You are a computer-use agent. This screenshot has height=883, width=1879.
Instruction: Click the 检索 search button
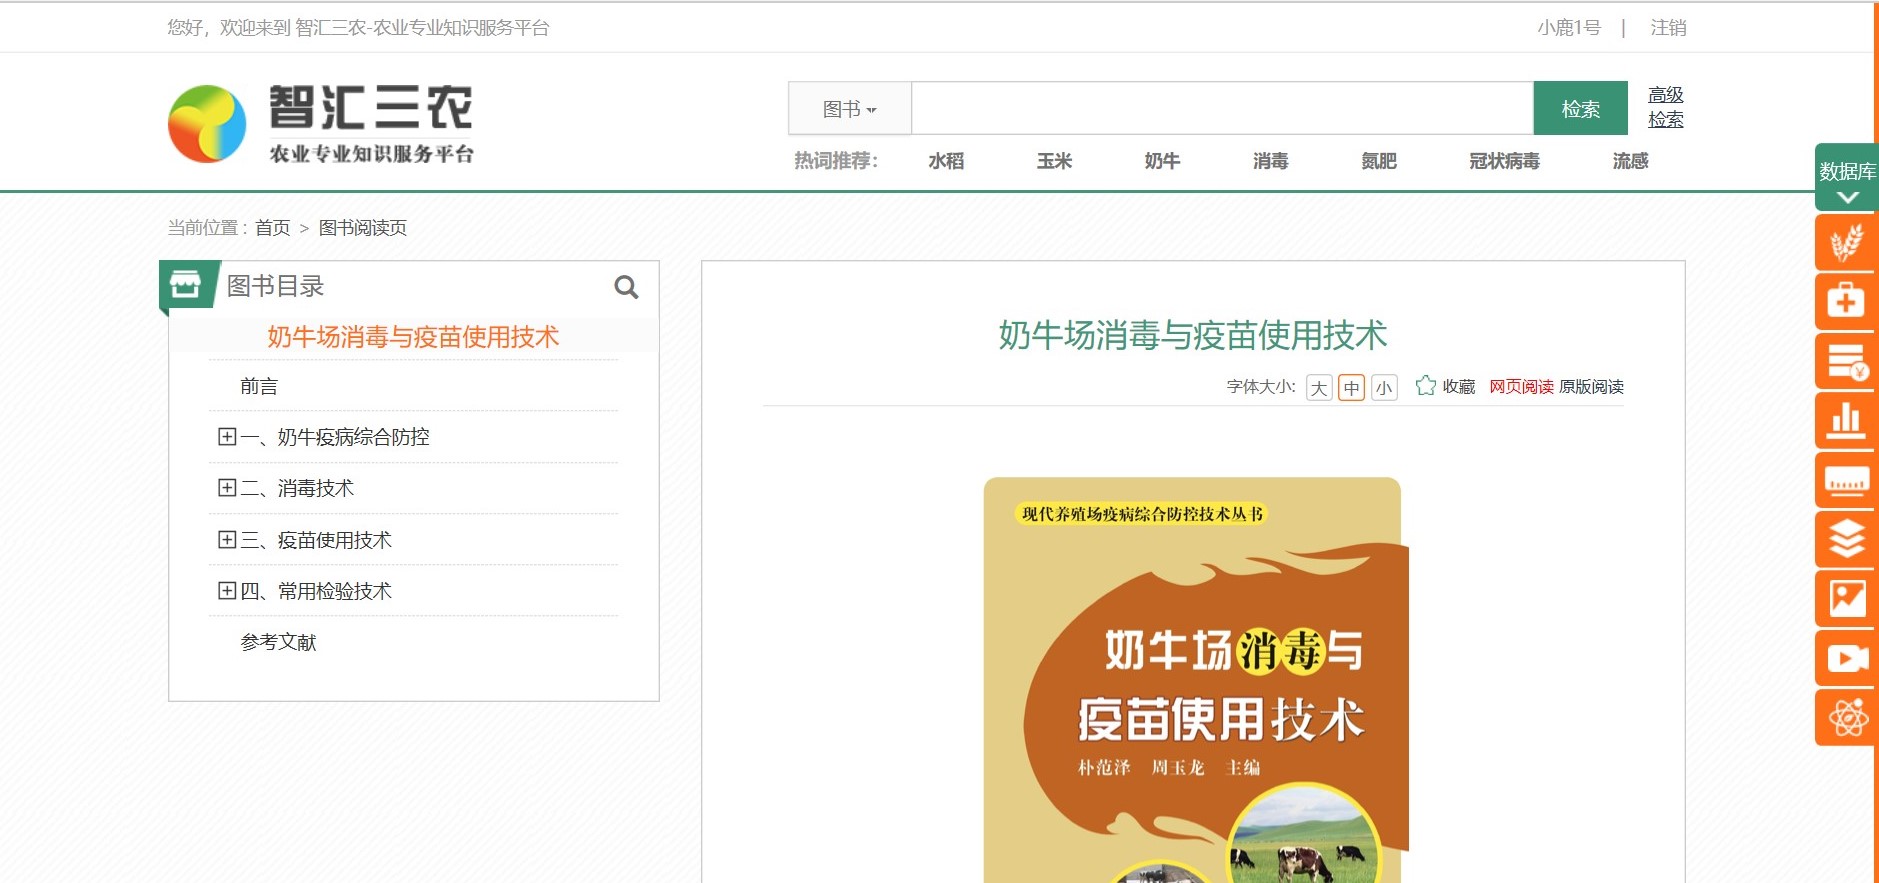click(x=1581, y=109)
